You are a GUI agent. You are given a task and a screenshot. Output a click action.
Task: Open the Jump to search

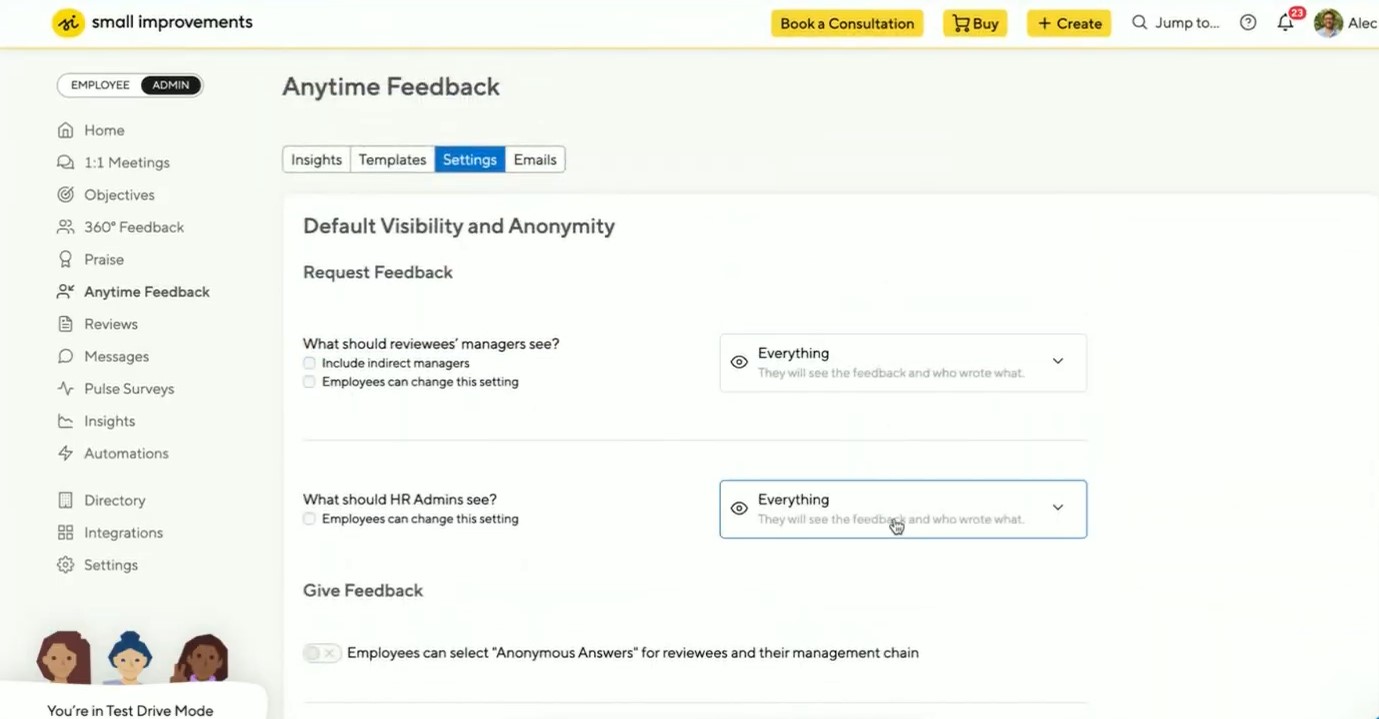point(1175,22)
